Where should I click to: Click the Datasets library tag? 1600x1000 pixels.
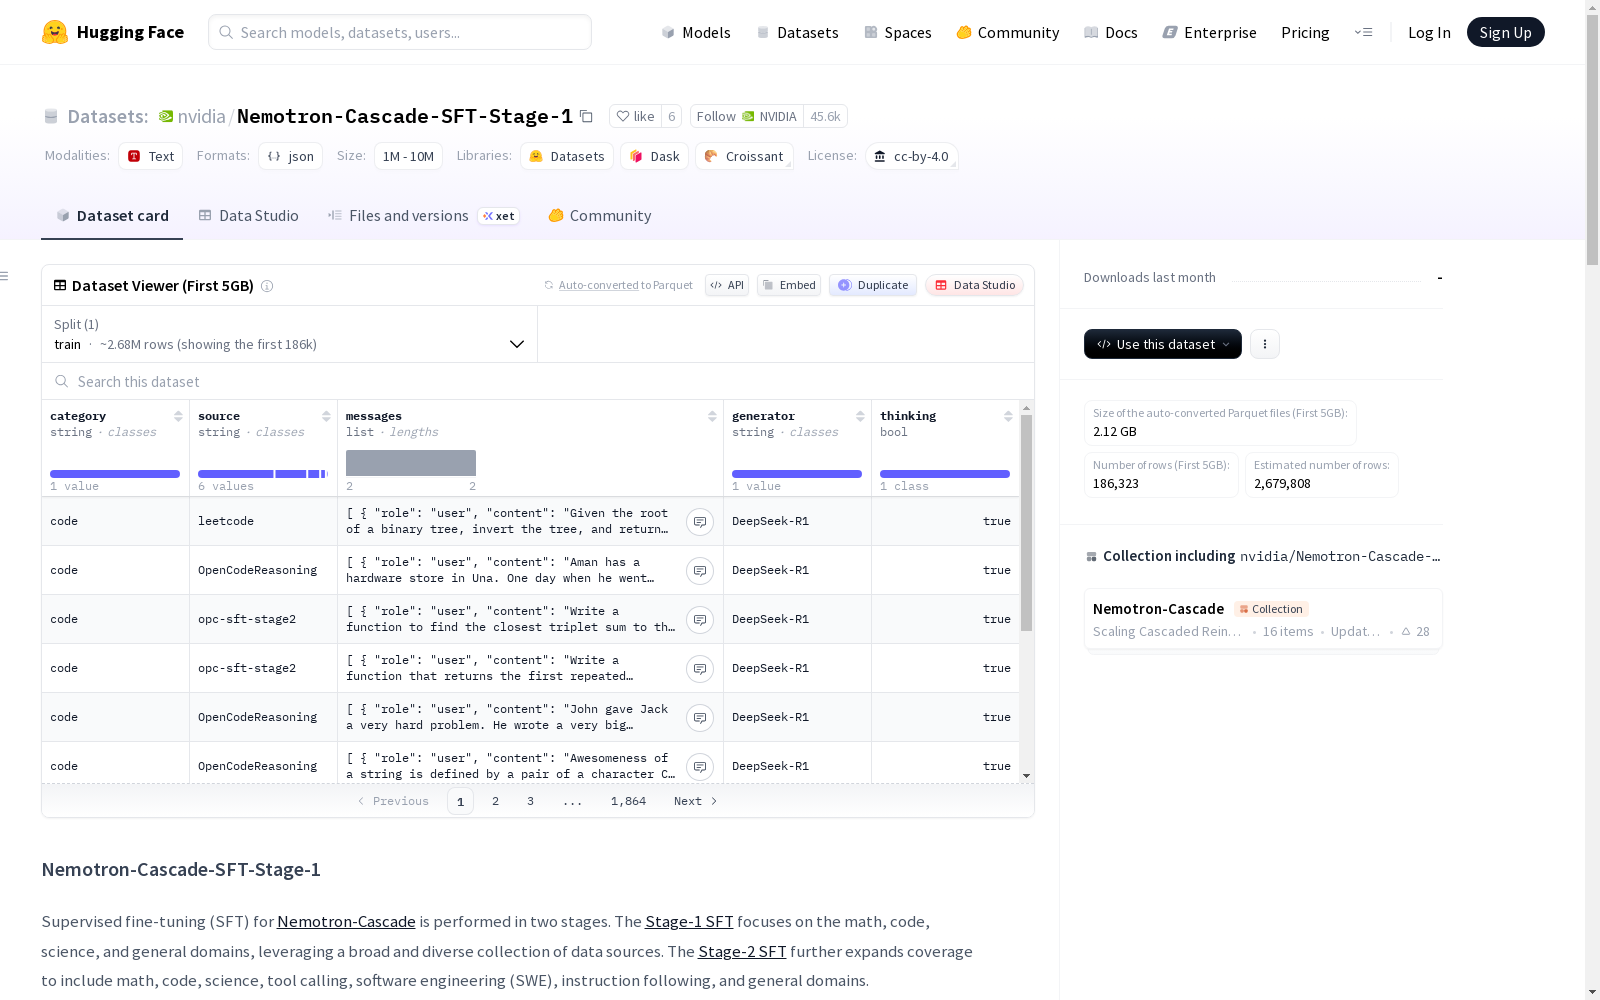click(x=567, y=156)
